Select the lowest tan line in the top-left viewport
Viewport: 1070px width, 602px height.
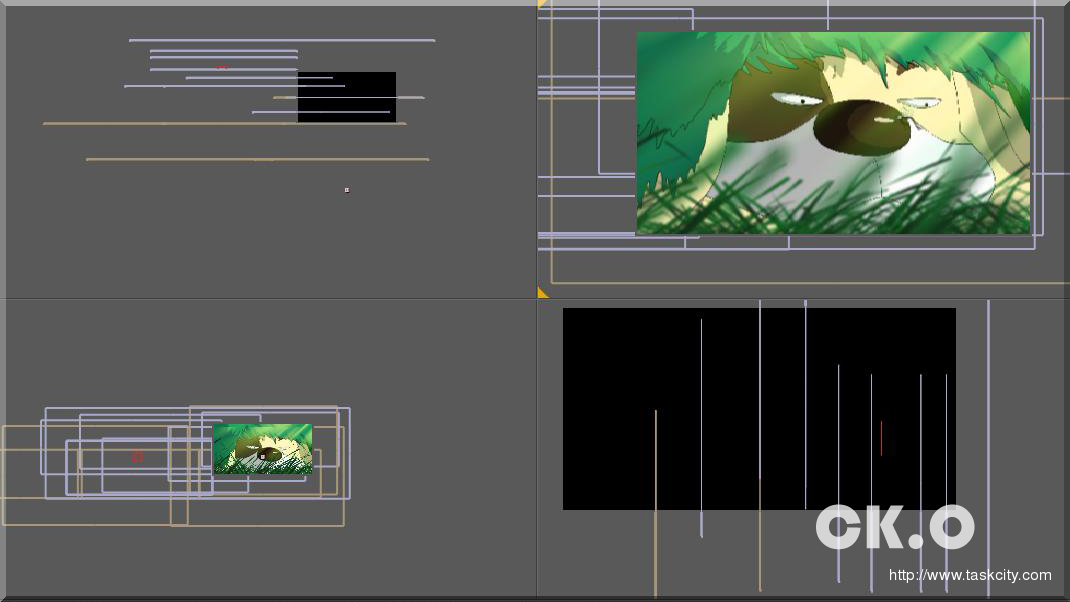click(257, 159)
